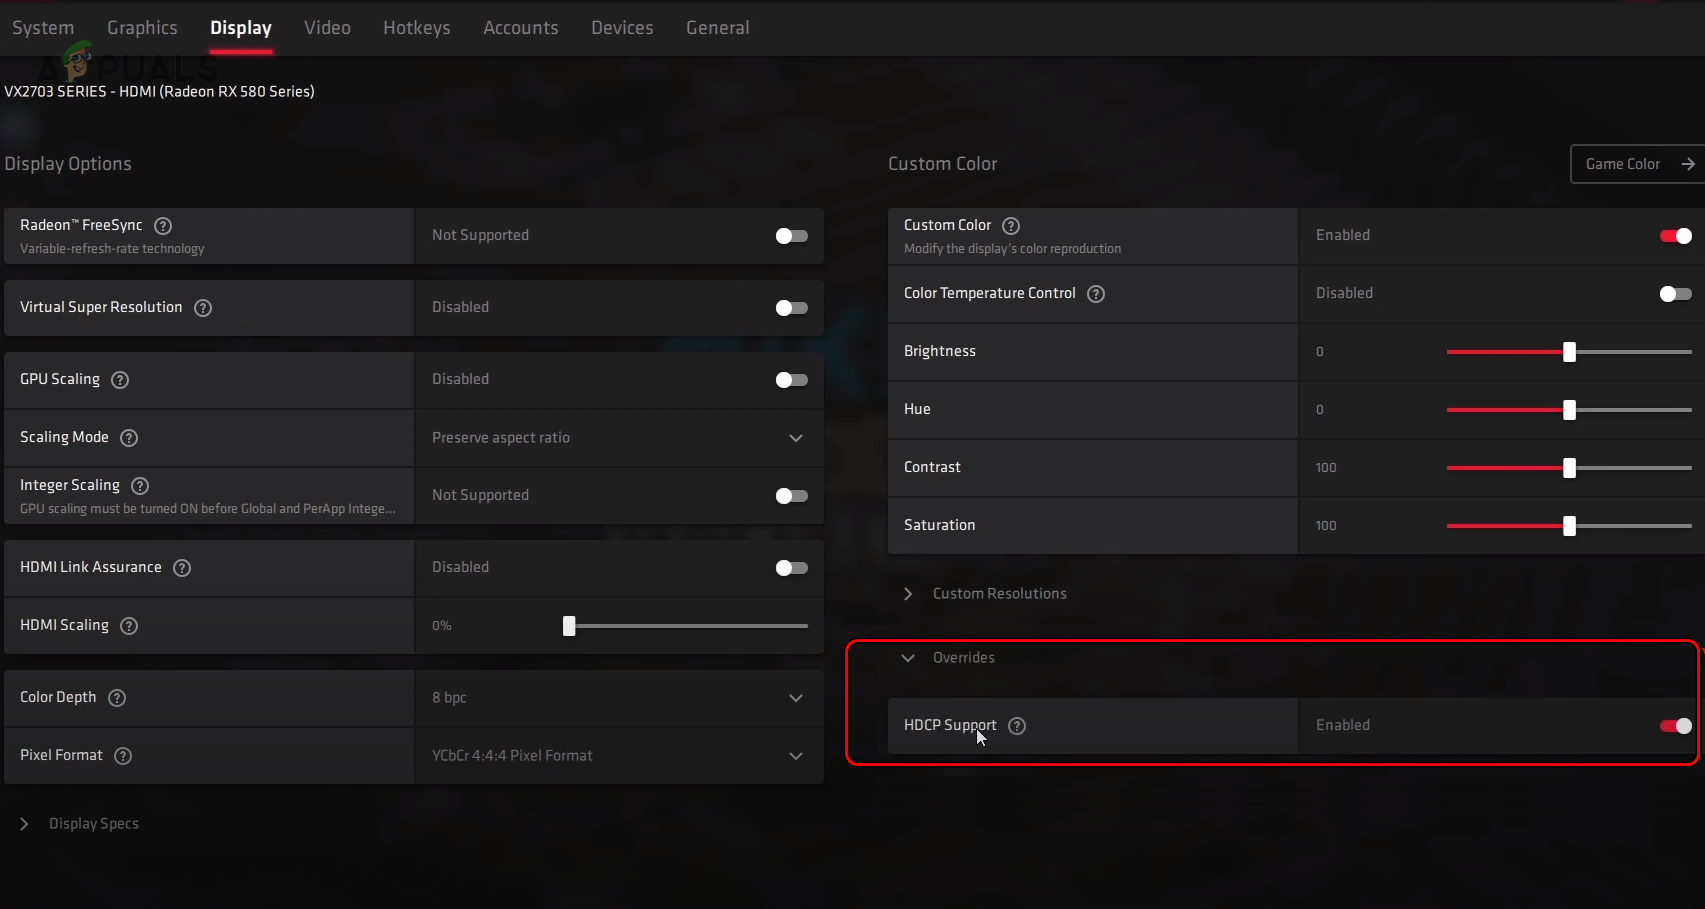Switch to the Video tab
Viewport: 1705px width, 909px height.
pos(327,28)
